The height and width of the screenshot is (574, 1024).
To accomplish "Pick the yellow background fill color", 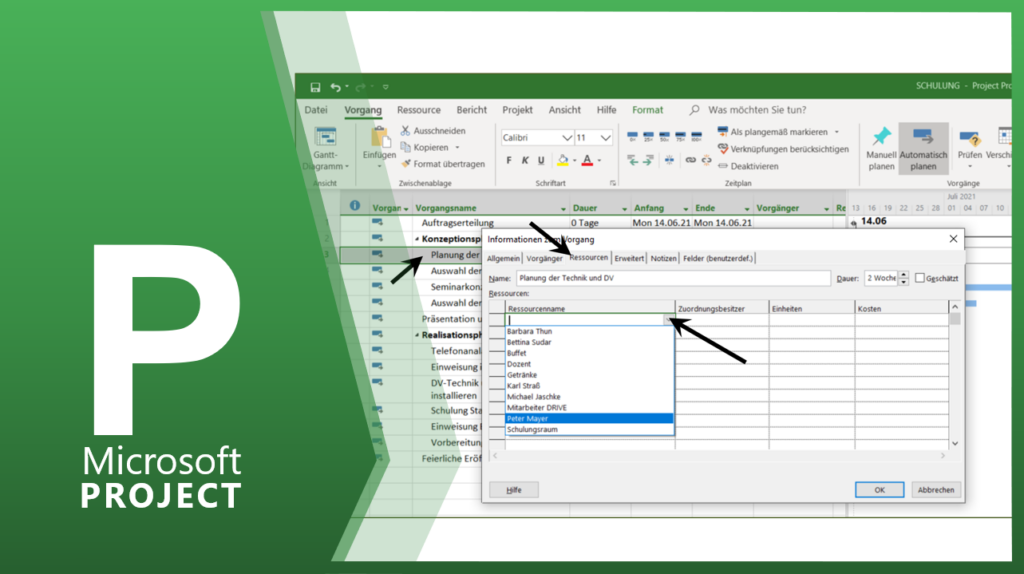I will pos(563,160).
